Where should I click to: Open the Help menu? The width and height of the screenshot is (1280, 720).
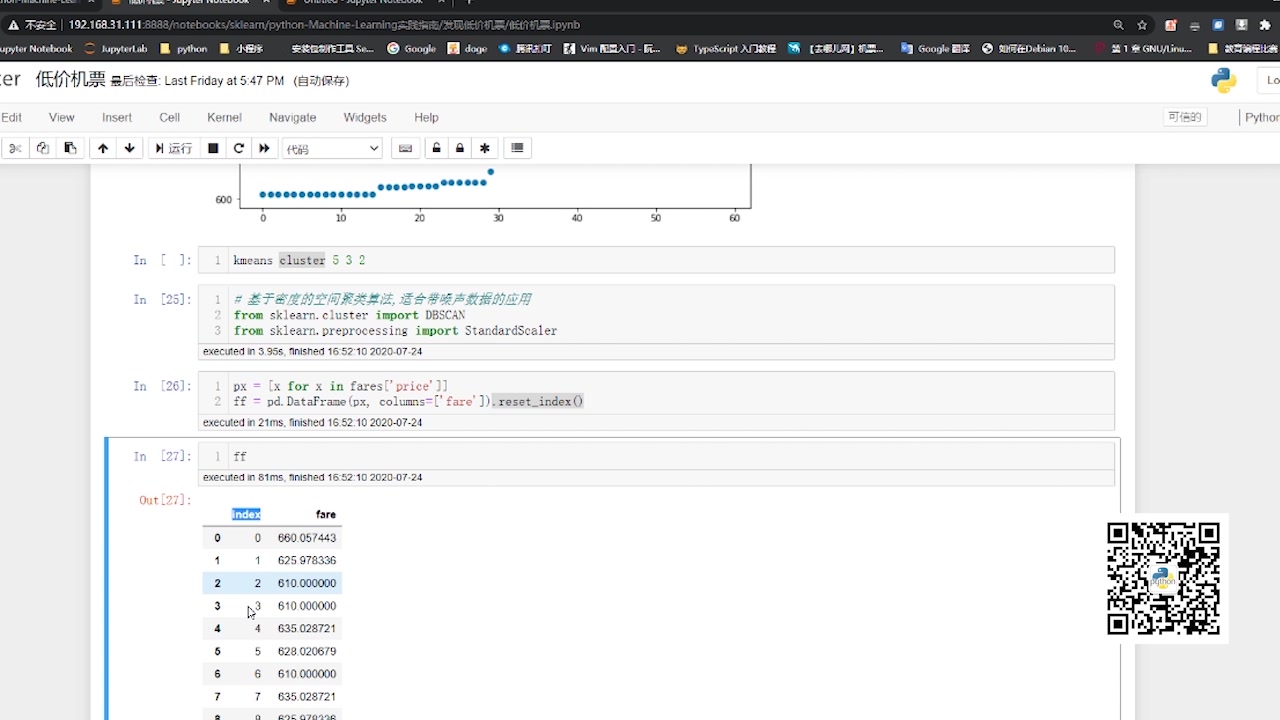[x=427, y=117]
